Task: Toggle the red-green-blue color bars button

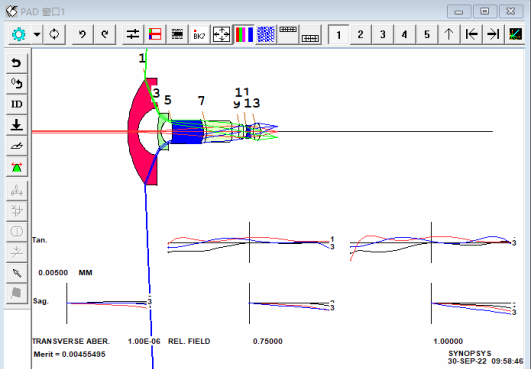Action: click(244, 35)
